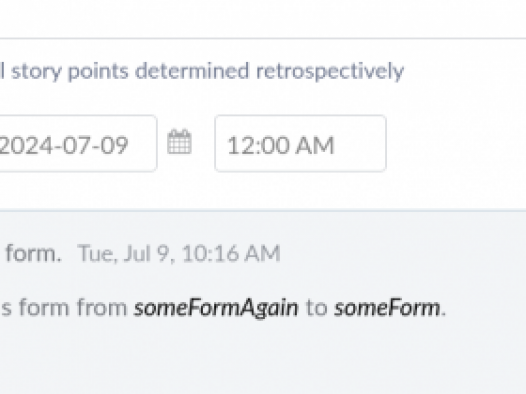Click the word 'determined' in the title
Image resolution: width=526 pixels, height=394 pixels.
click(x=192, y=71)
